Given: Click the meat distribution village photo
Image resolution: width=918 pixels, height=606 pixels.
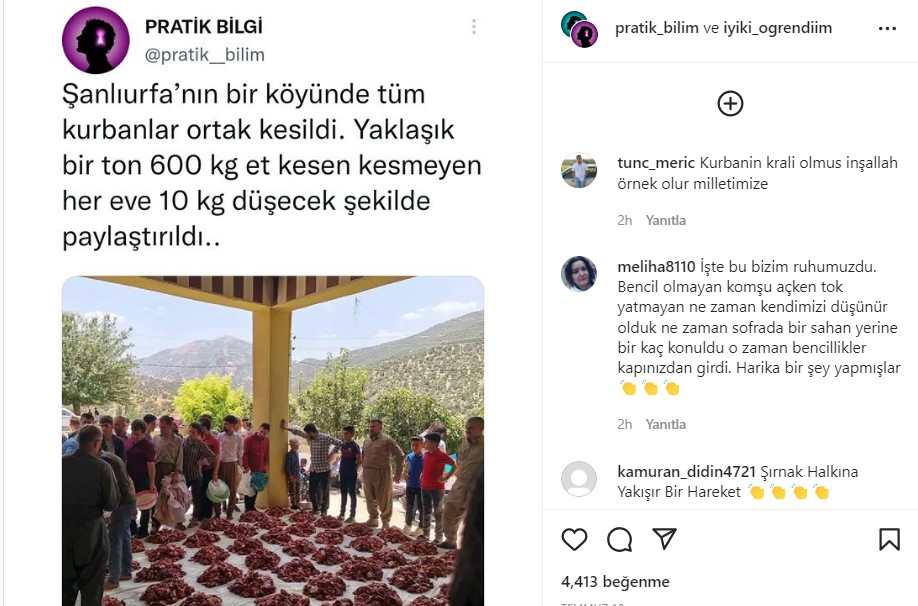Looking at the screenshot, I should point(273,441).
